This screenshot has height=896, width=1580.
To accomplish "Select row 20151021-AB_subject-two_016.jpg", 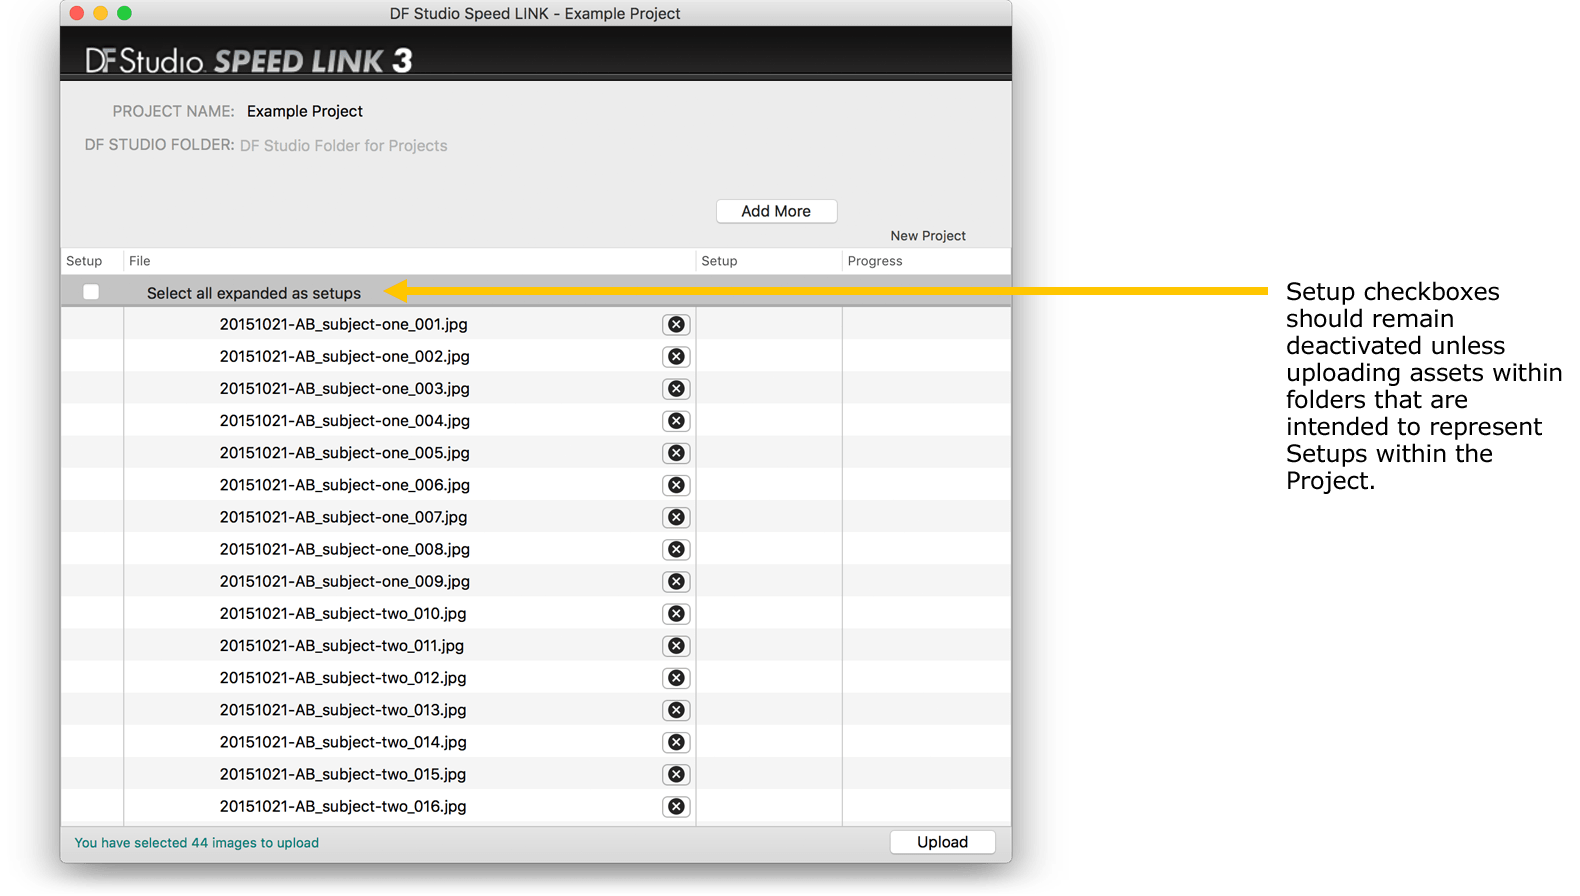I will pos(536,806).
